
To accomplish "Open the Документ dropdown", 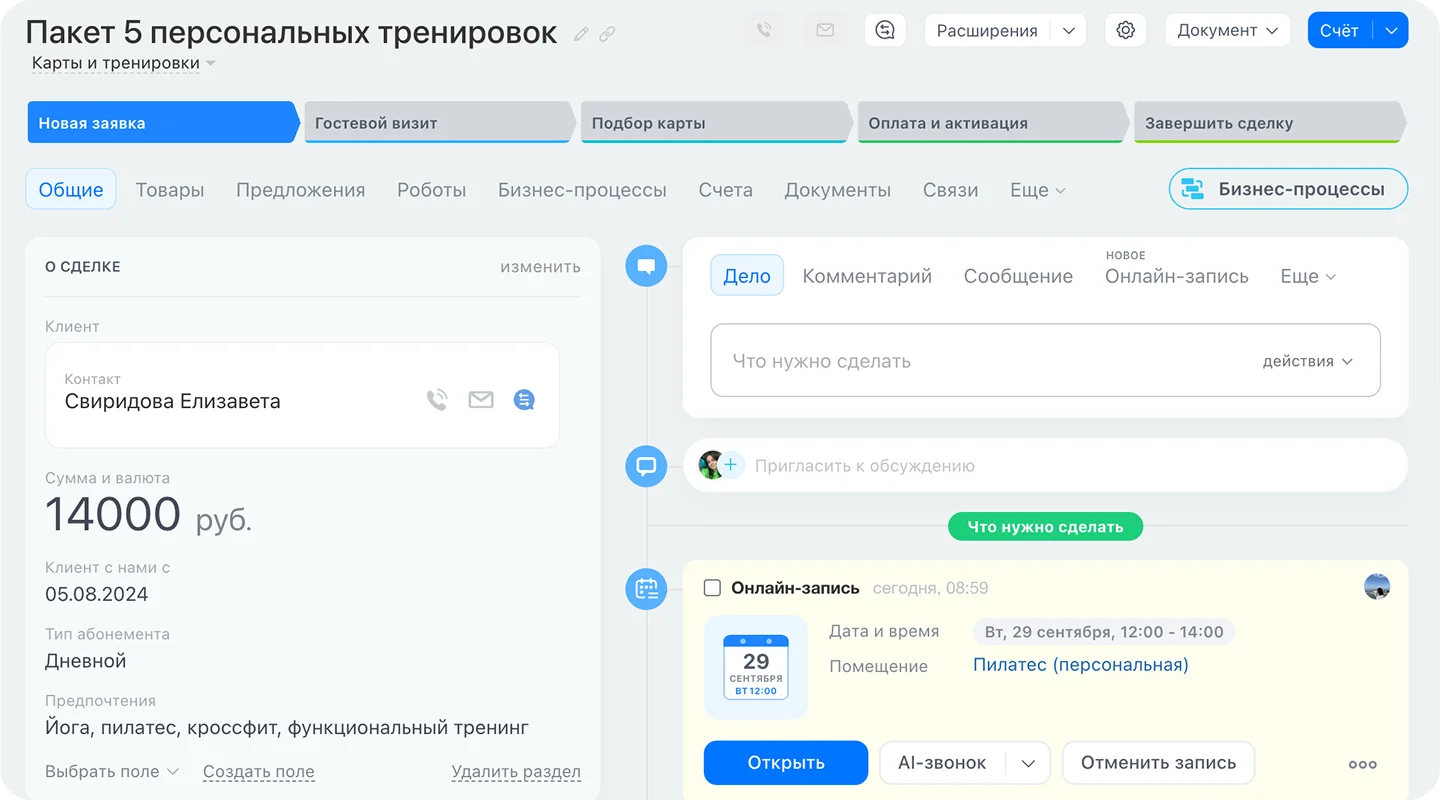I will 1228,30.
